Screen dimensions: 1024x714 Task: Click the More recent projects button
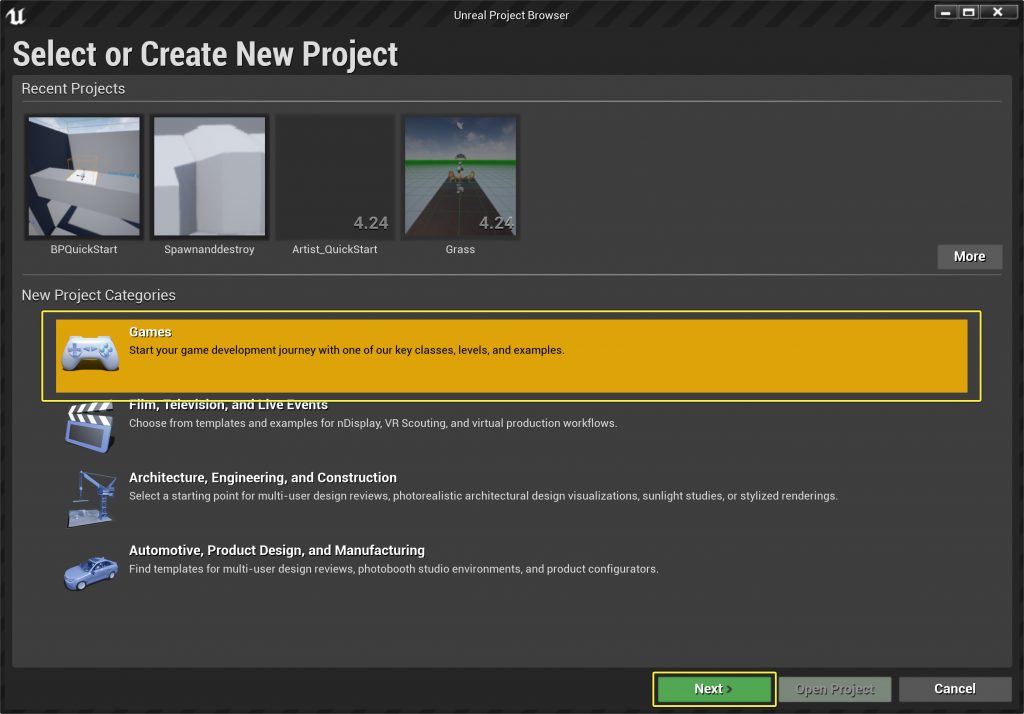969,257
